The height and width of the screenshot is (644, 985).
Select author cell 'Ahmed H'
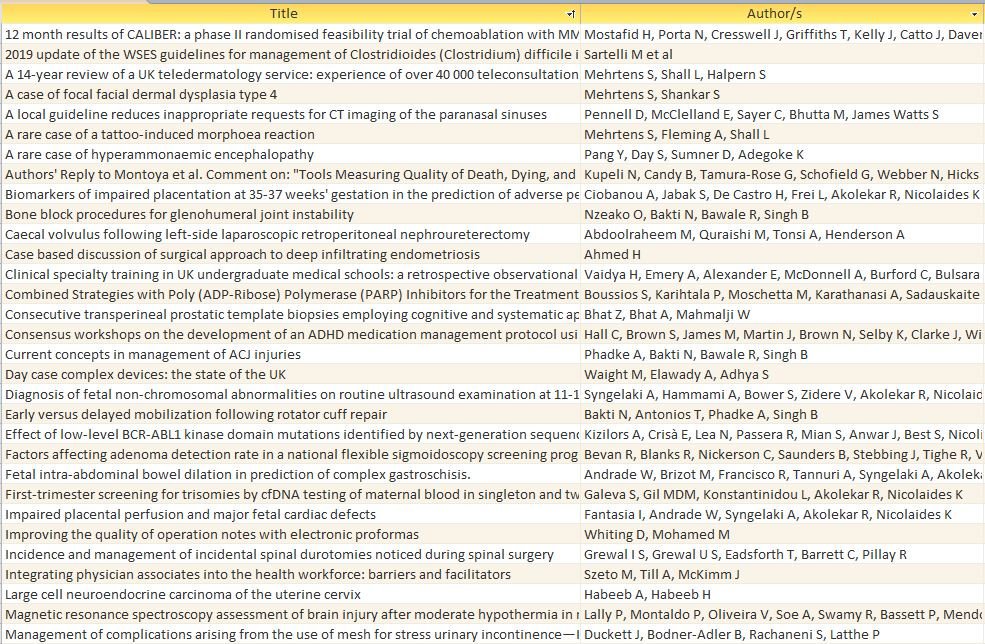tap(783, 254)
